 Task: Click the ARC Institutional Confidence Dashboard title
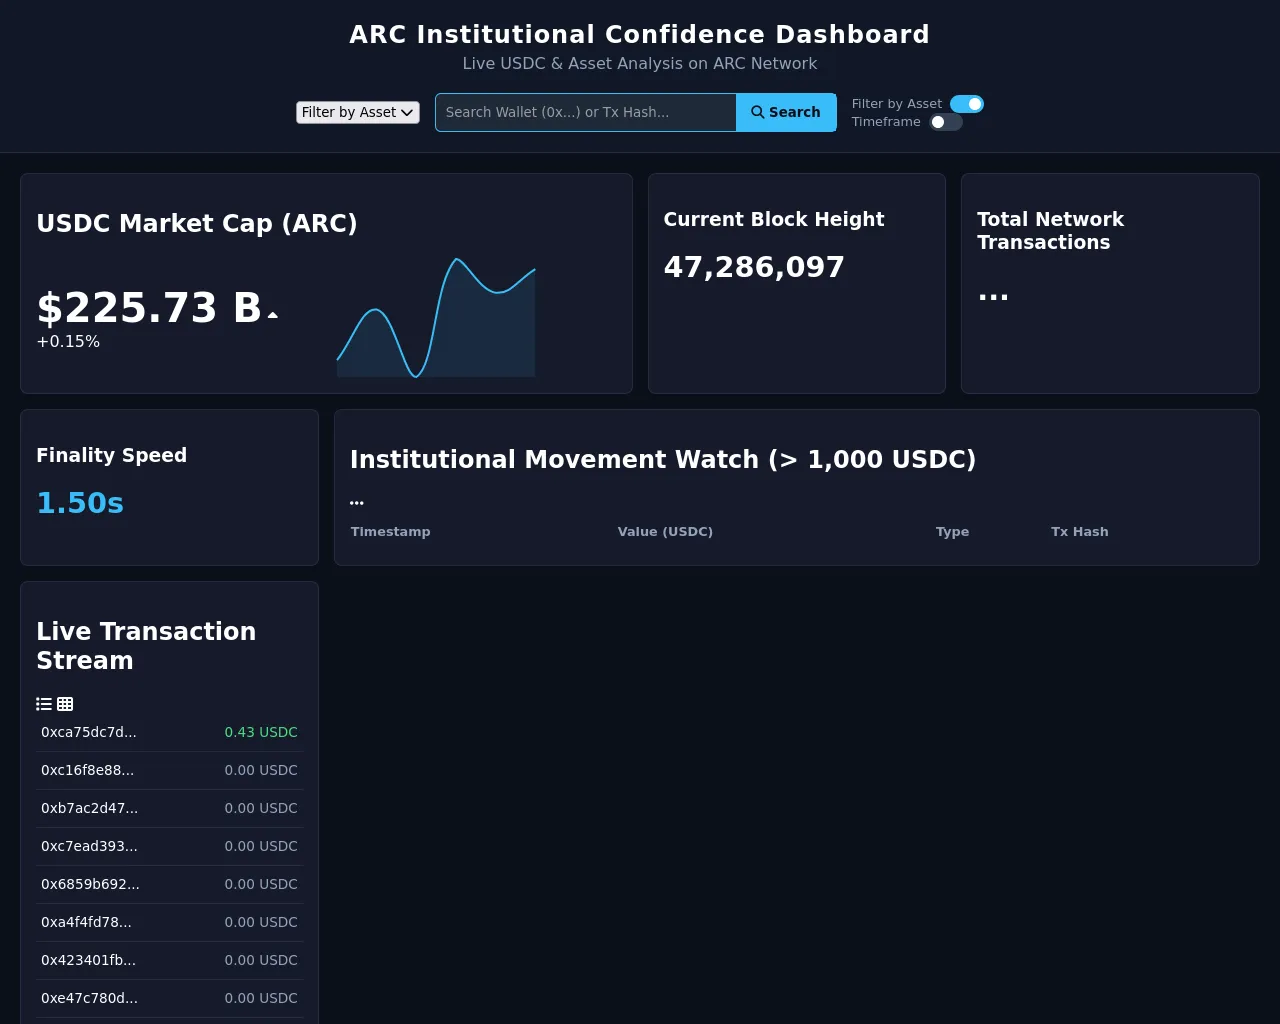pyautogui.click(x=640, y=34)
